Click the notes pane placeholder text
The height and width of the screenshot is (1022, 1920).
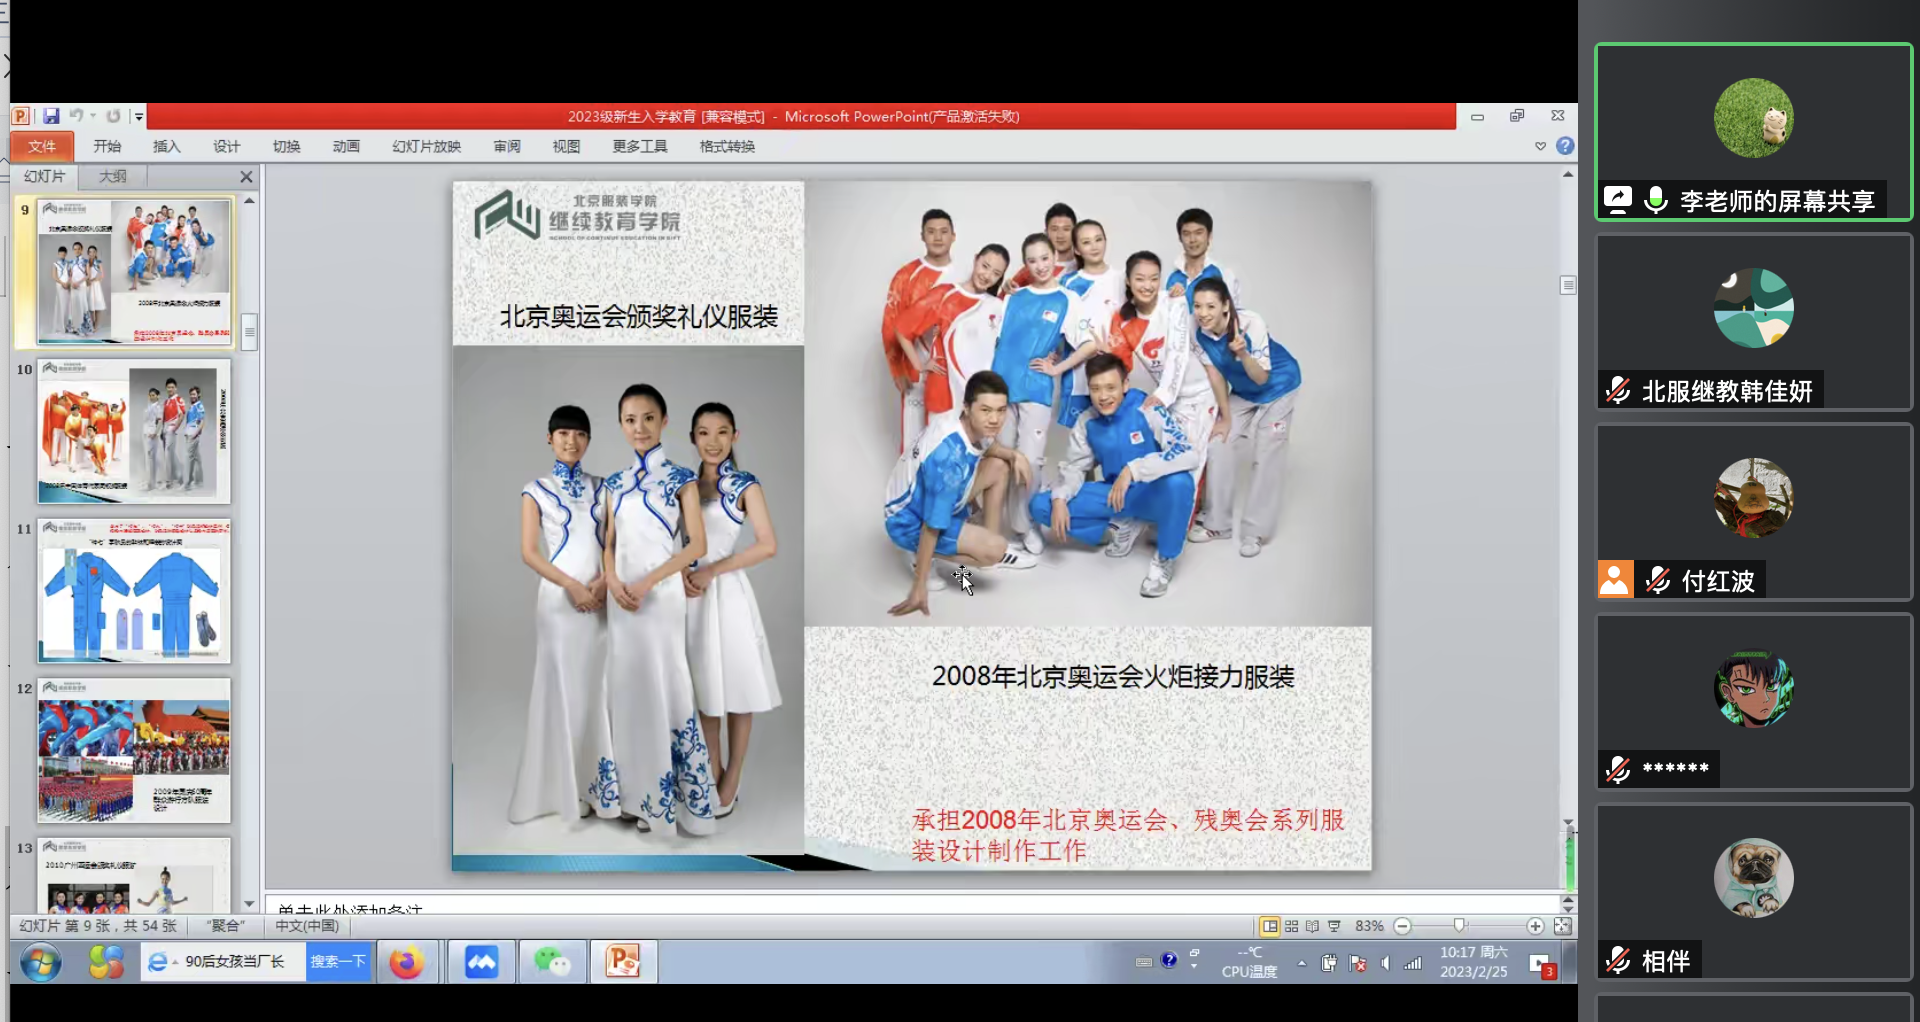[350, 908]
